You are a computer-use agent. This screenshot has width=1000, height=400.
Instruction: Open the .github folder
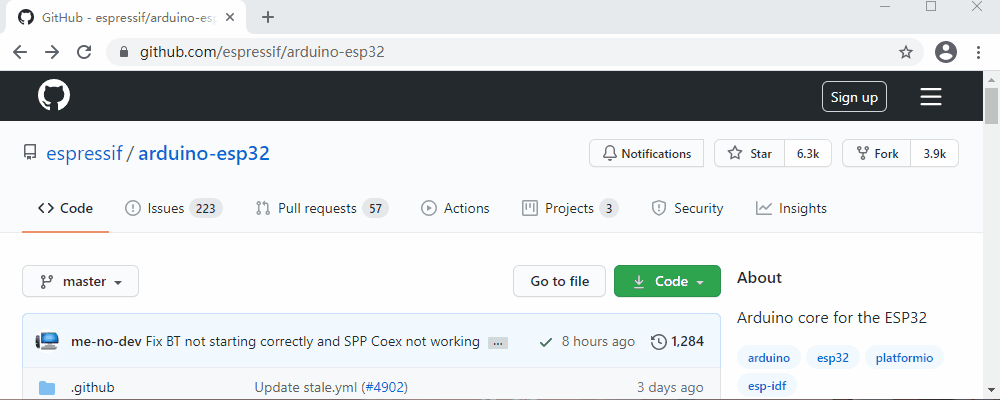click(x=92, y=387)
